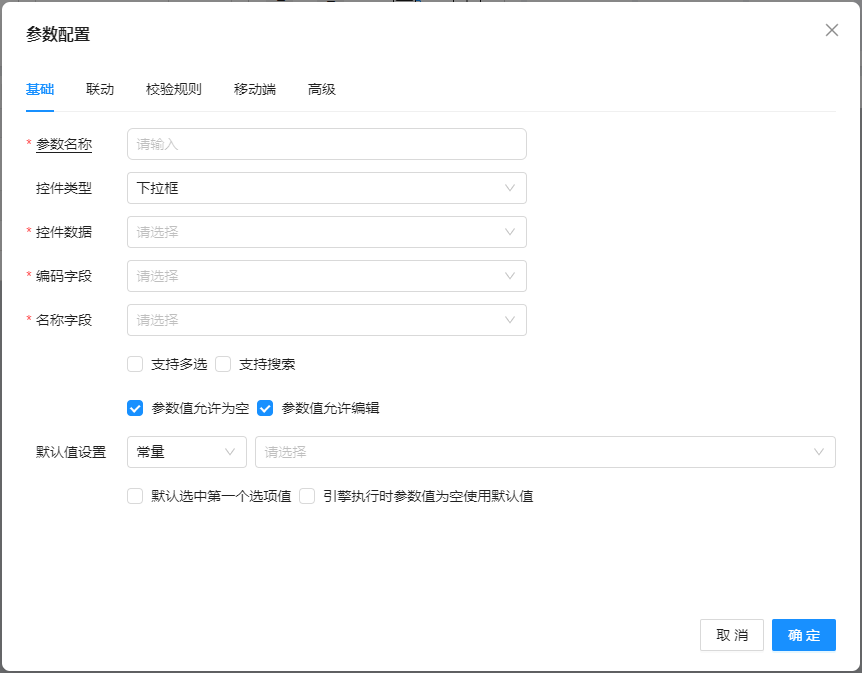Screen dimensions: 862x673
Task: Disable the 参数值允许编辑 checkbox
Action: click(x=265, y=408)
